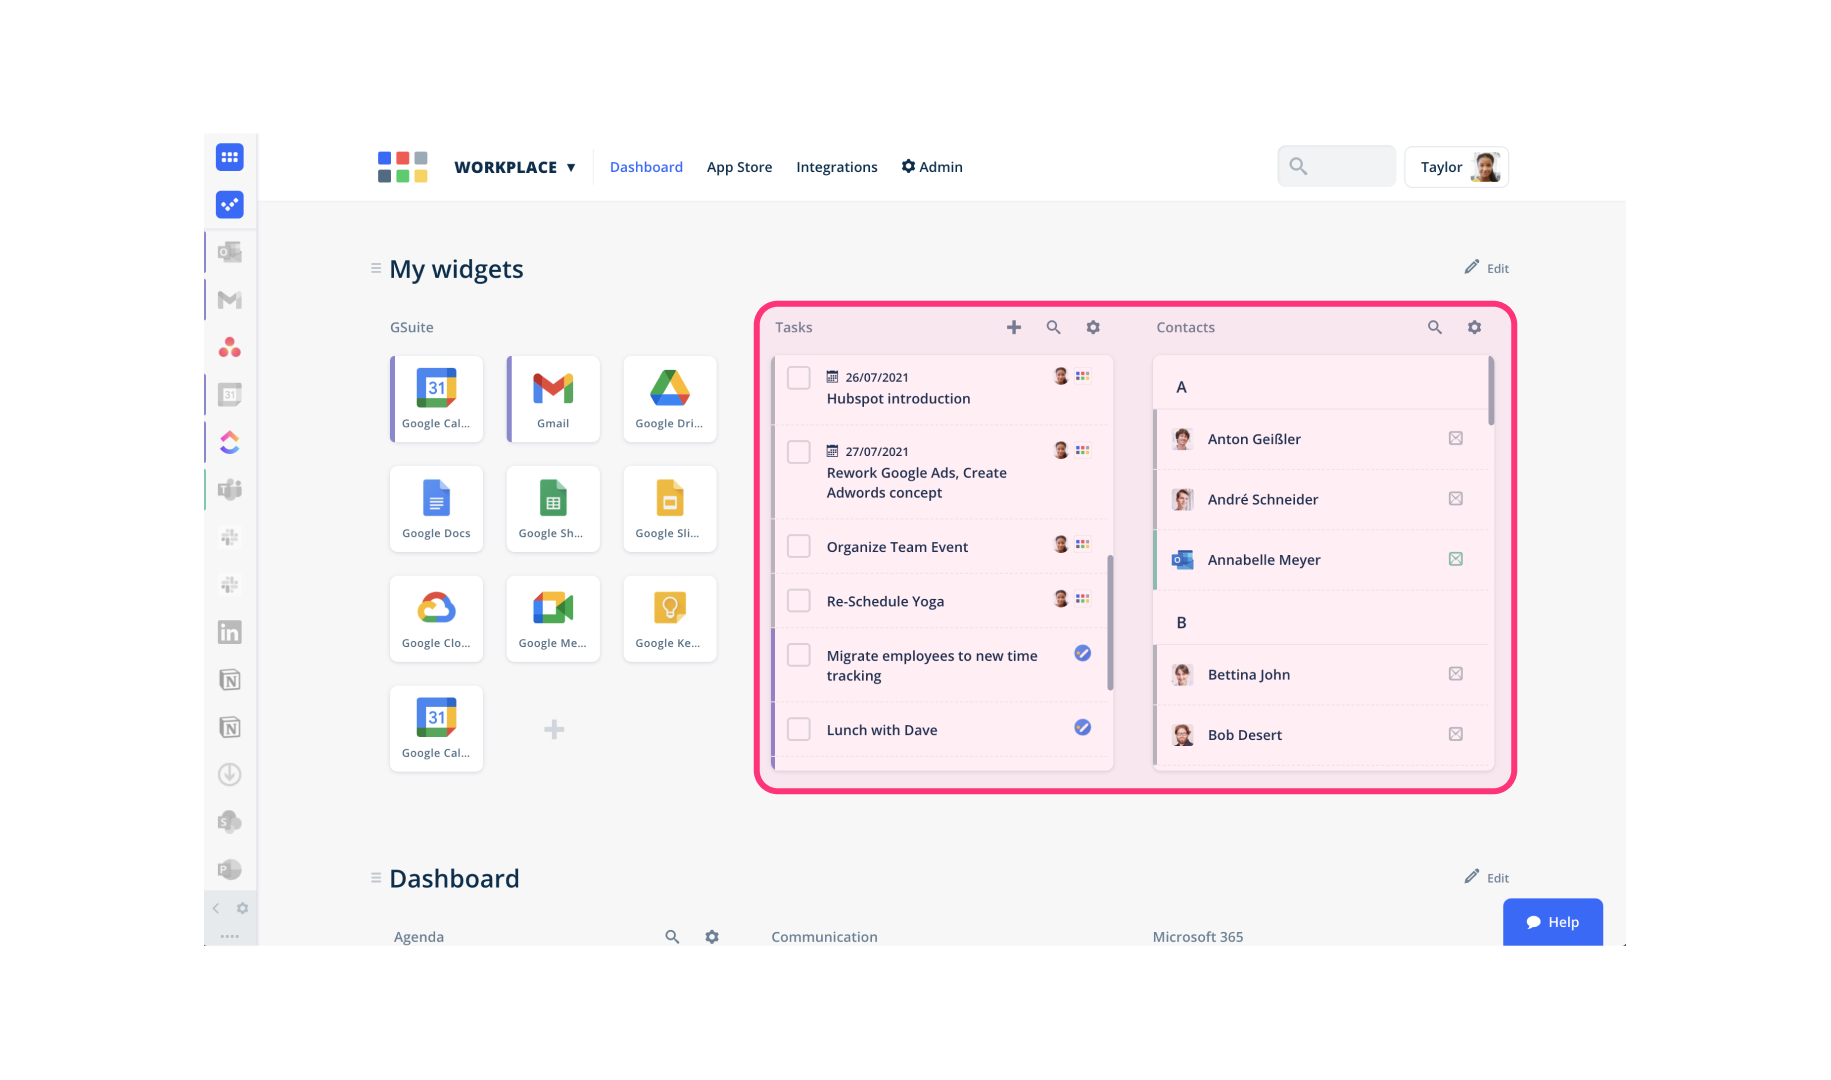Open SharePoint icon in left sidebar
1831x1080 pixels.
click(230, 822)
